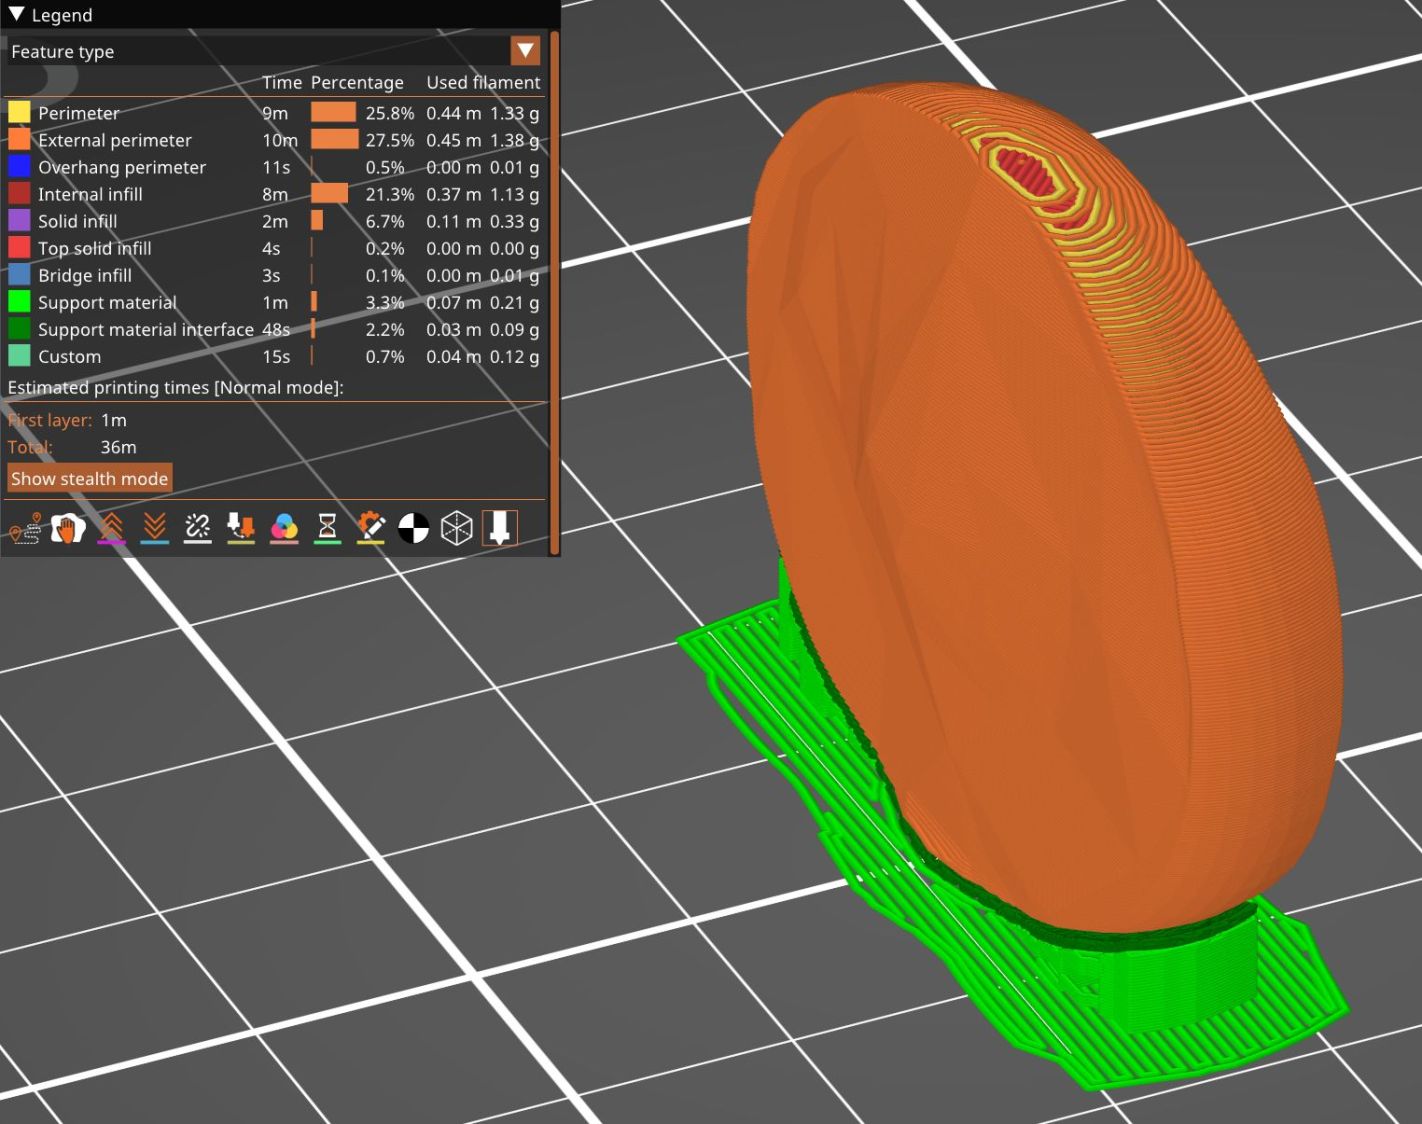This screenshot has height=1124, width=1422.
Task: Click the Support material legend row
Action: click(107, 302)
